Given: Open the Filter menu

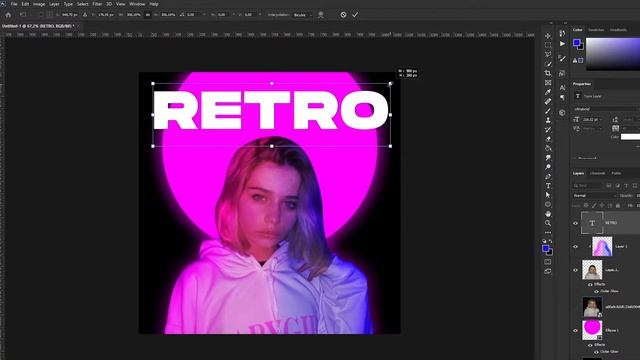Looking at the screenshot, I should [97, 4].
